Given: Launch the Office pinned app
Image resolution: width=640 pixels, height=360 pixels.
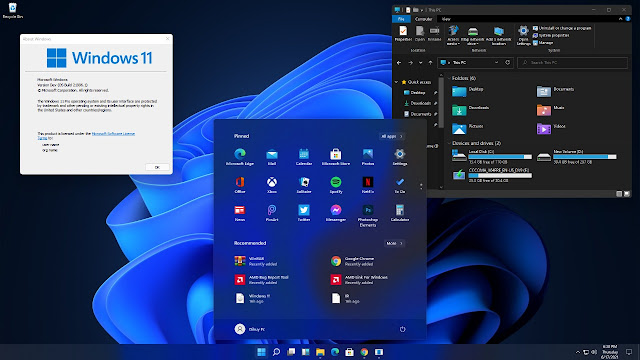Looking at the screenshot, I should (x=240, y=184).
